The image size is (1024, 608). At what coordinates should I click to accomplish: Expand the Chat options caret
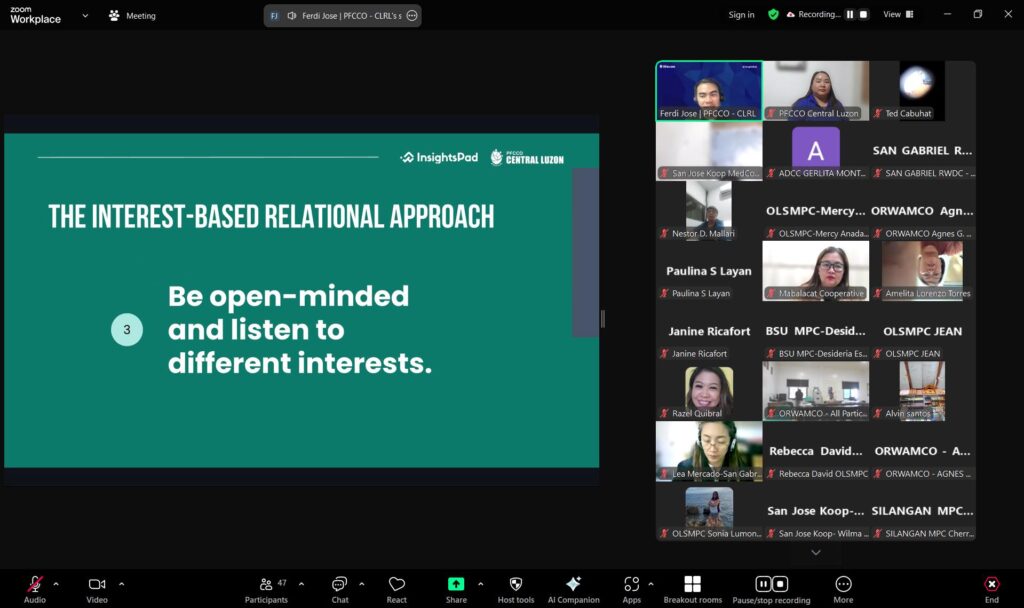coord(361,584)
